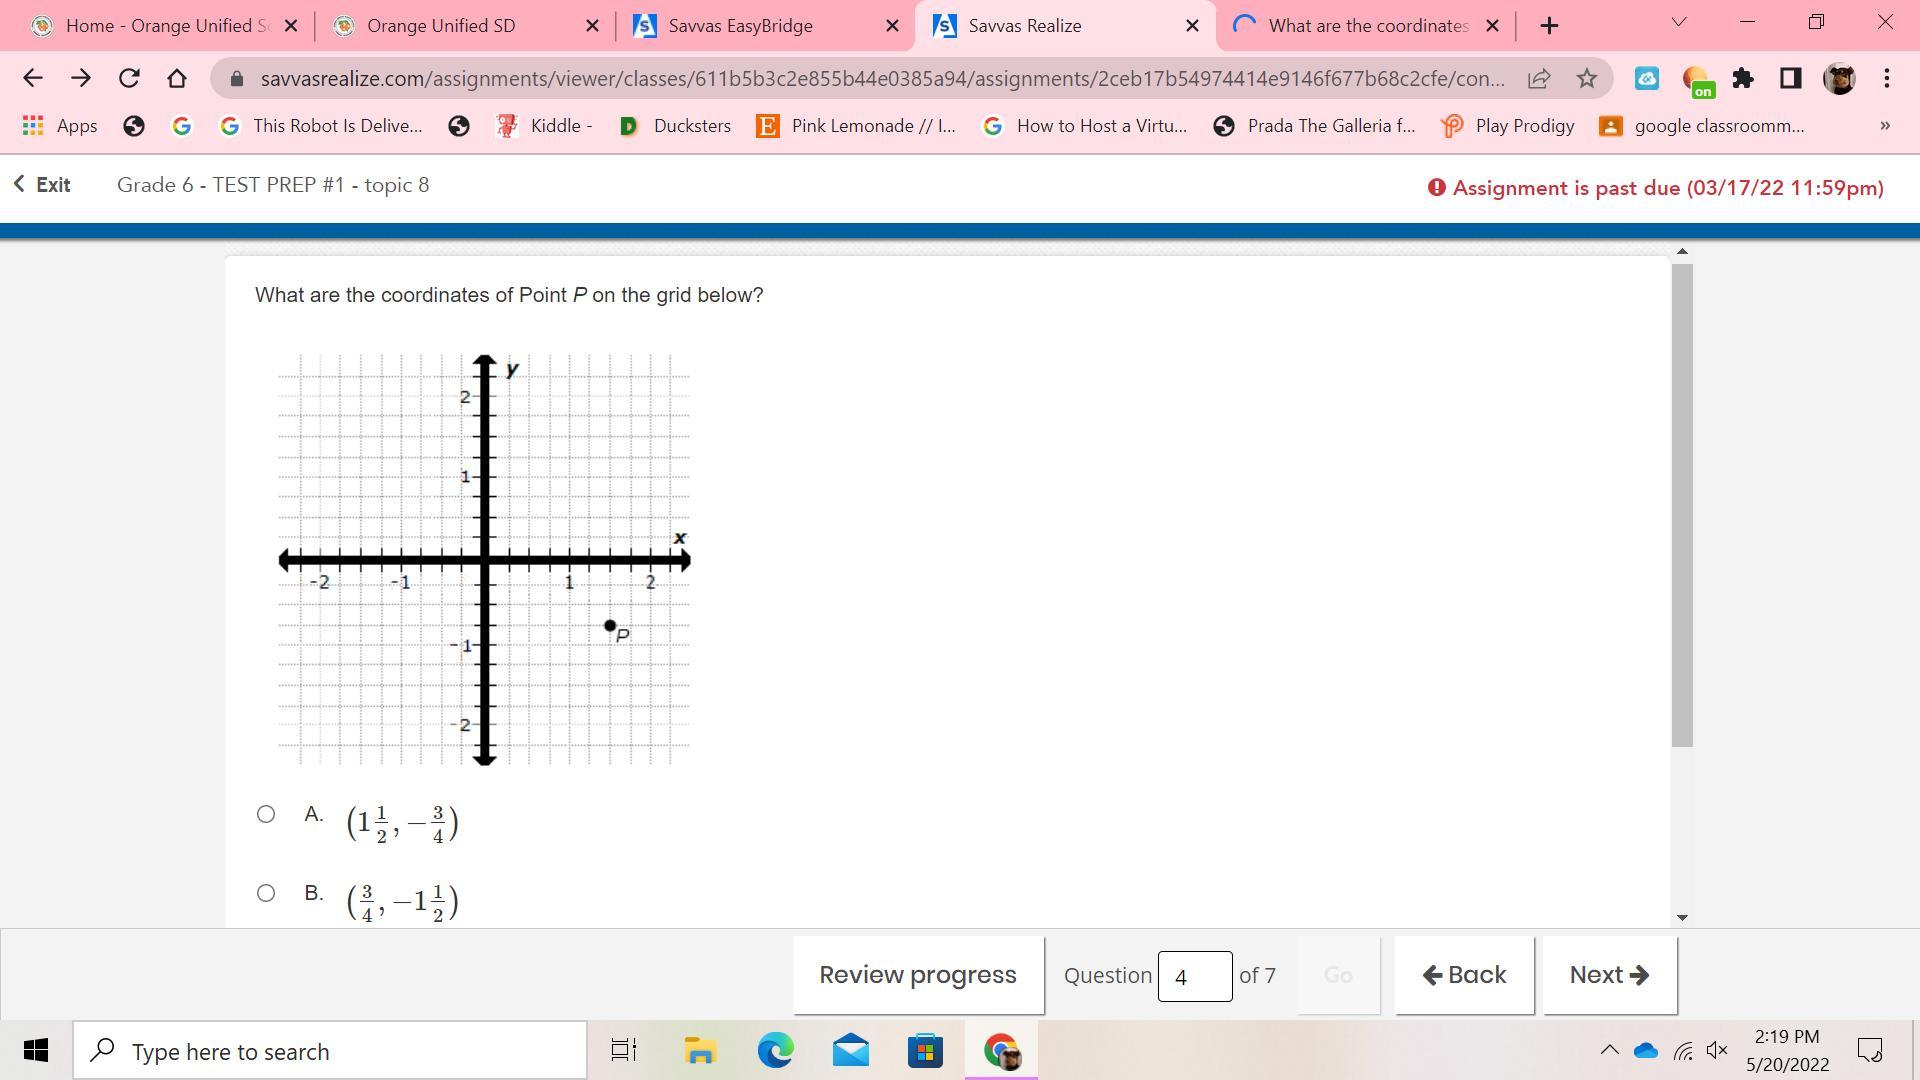The image size is (1920, 1080).
Task: Switch to the Savvas EasyBridge tab
Action: pos(740,26)
